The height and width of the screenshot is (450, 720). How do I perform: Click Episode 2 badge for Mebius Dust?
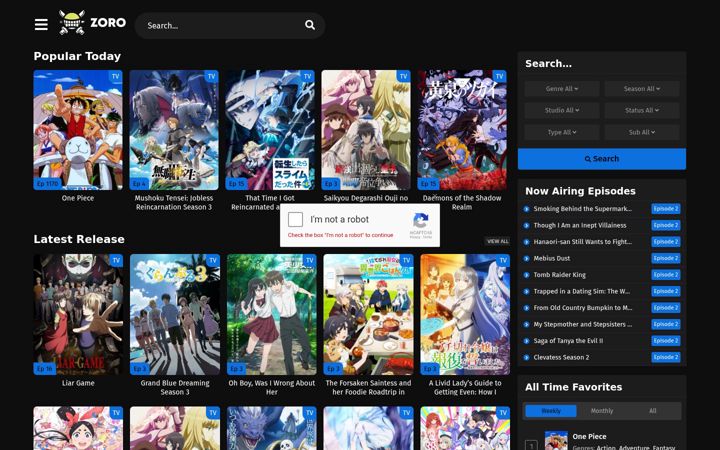pos(666,259)
